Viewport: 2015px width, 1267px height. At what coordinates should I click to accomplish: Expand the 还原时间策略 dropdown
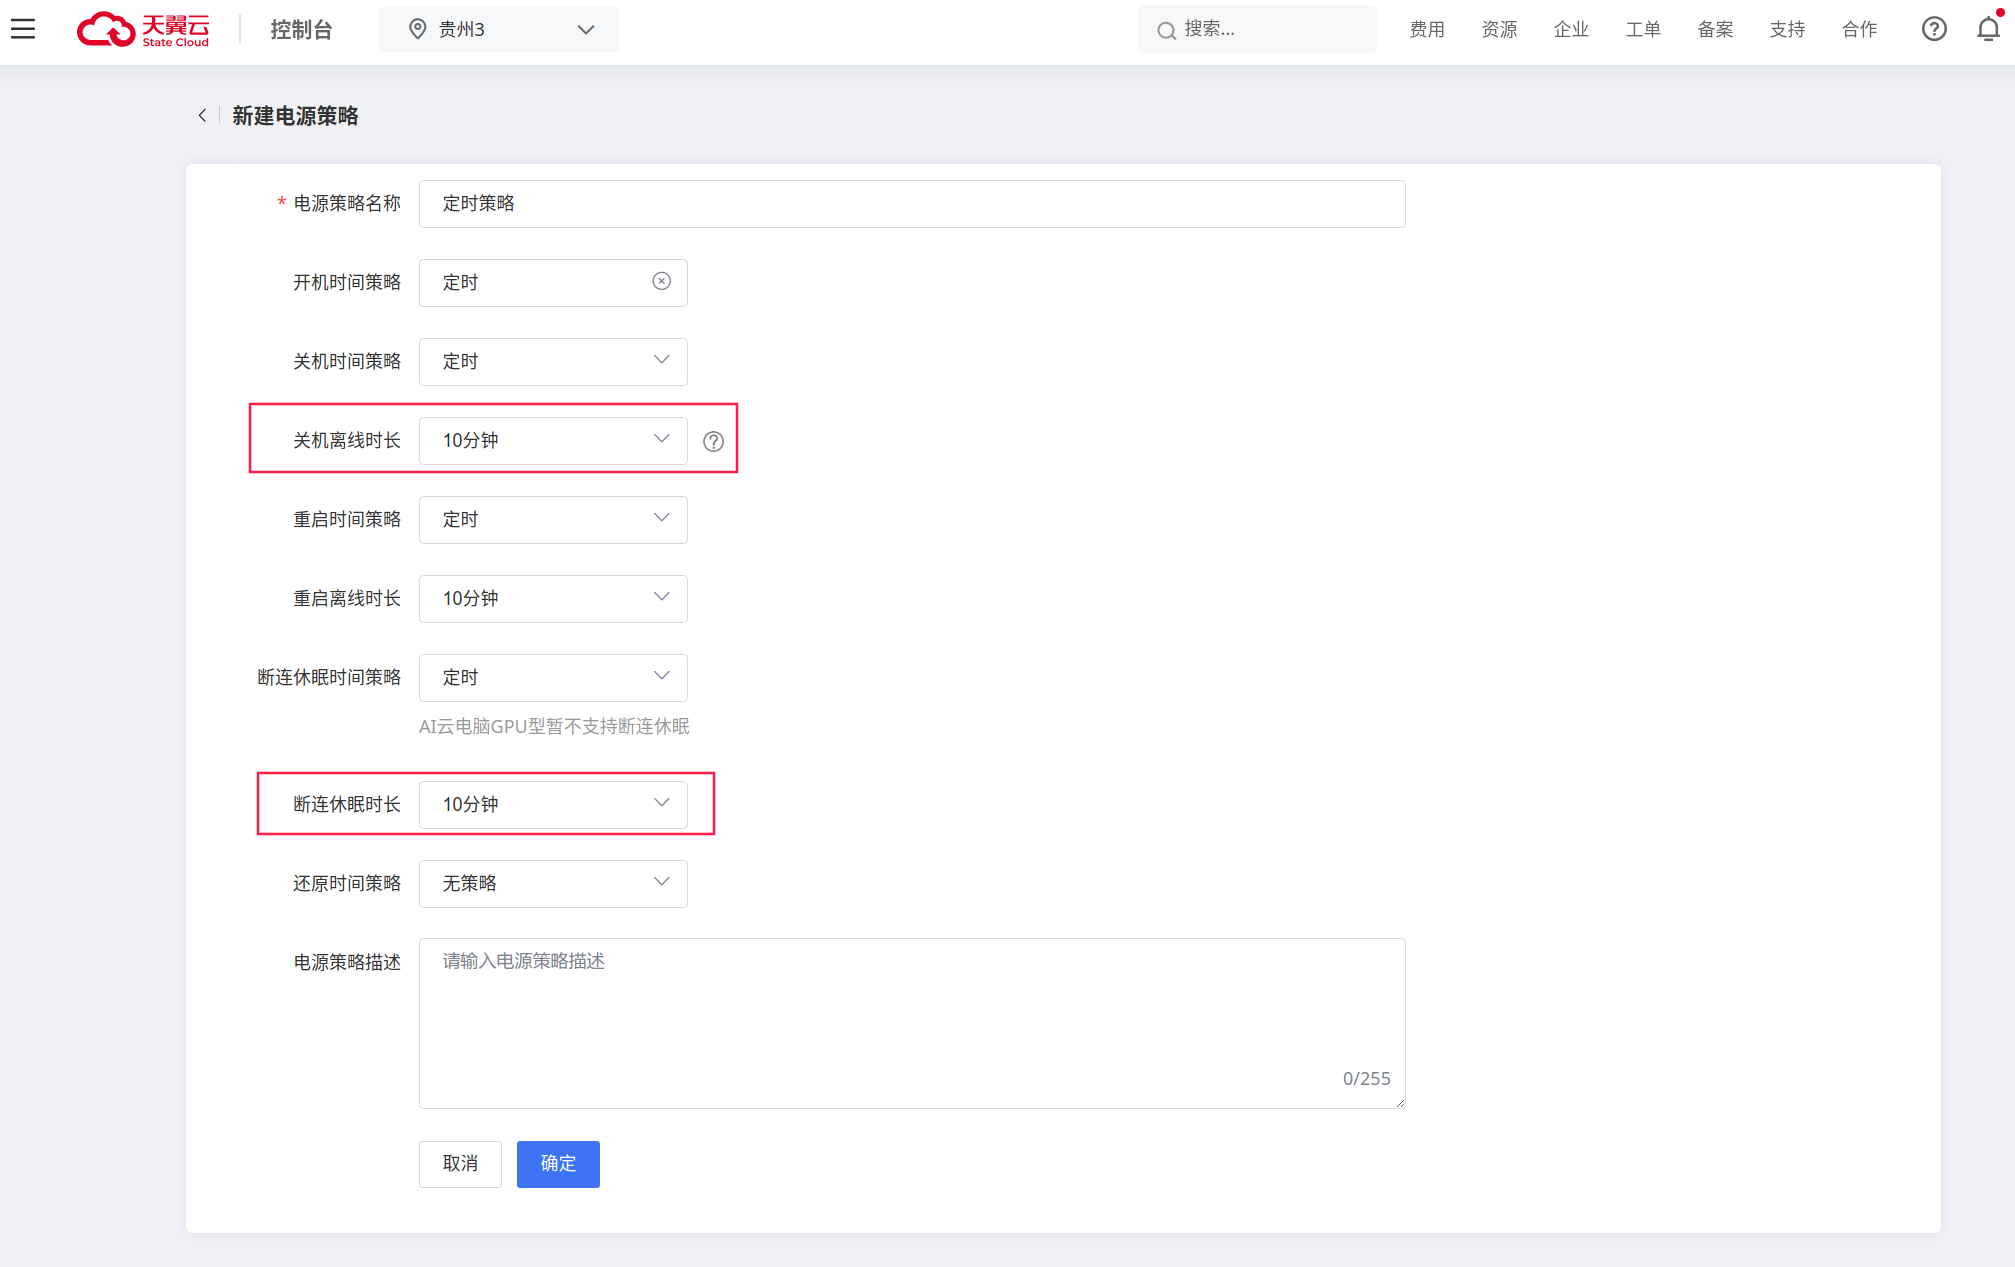tap(553, 883)
